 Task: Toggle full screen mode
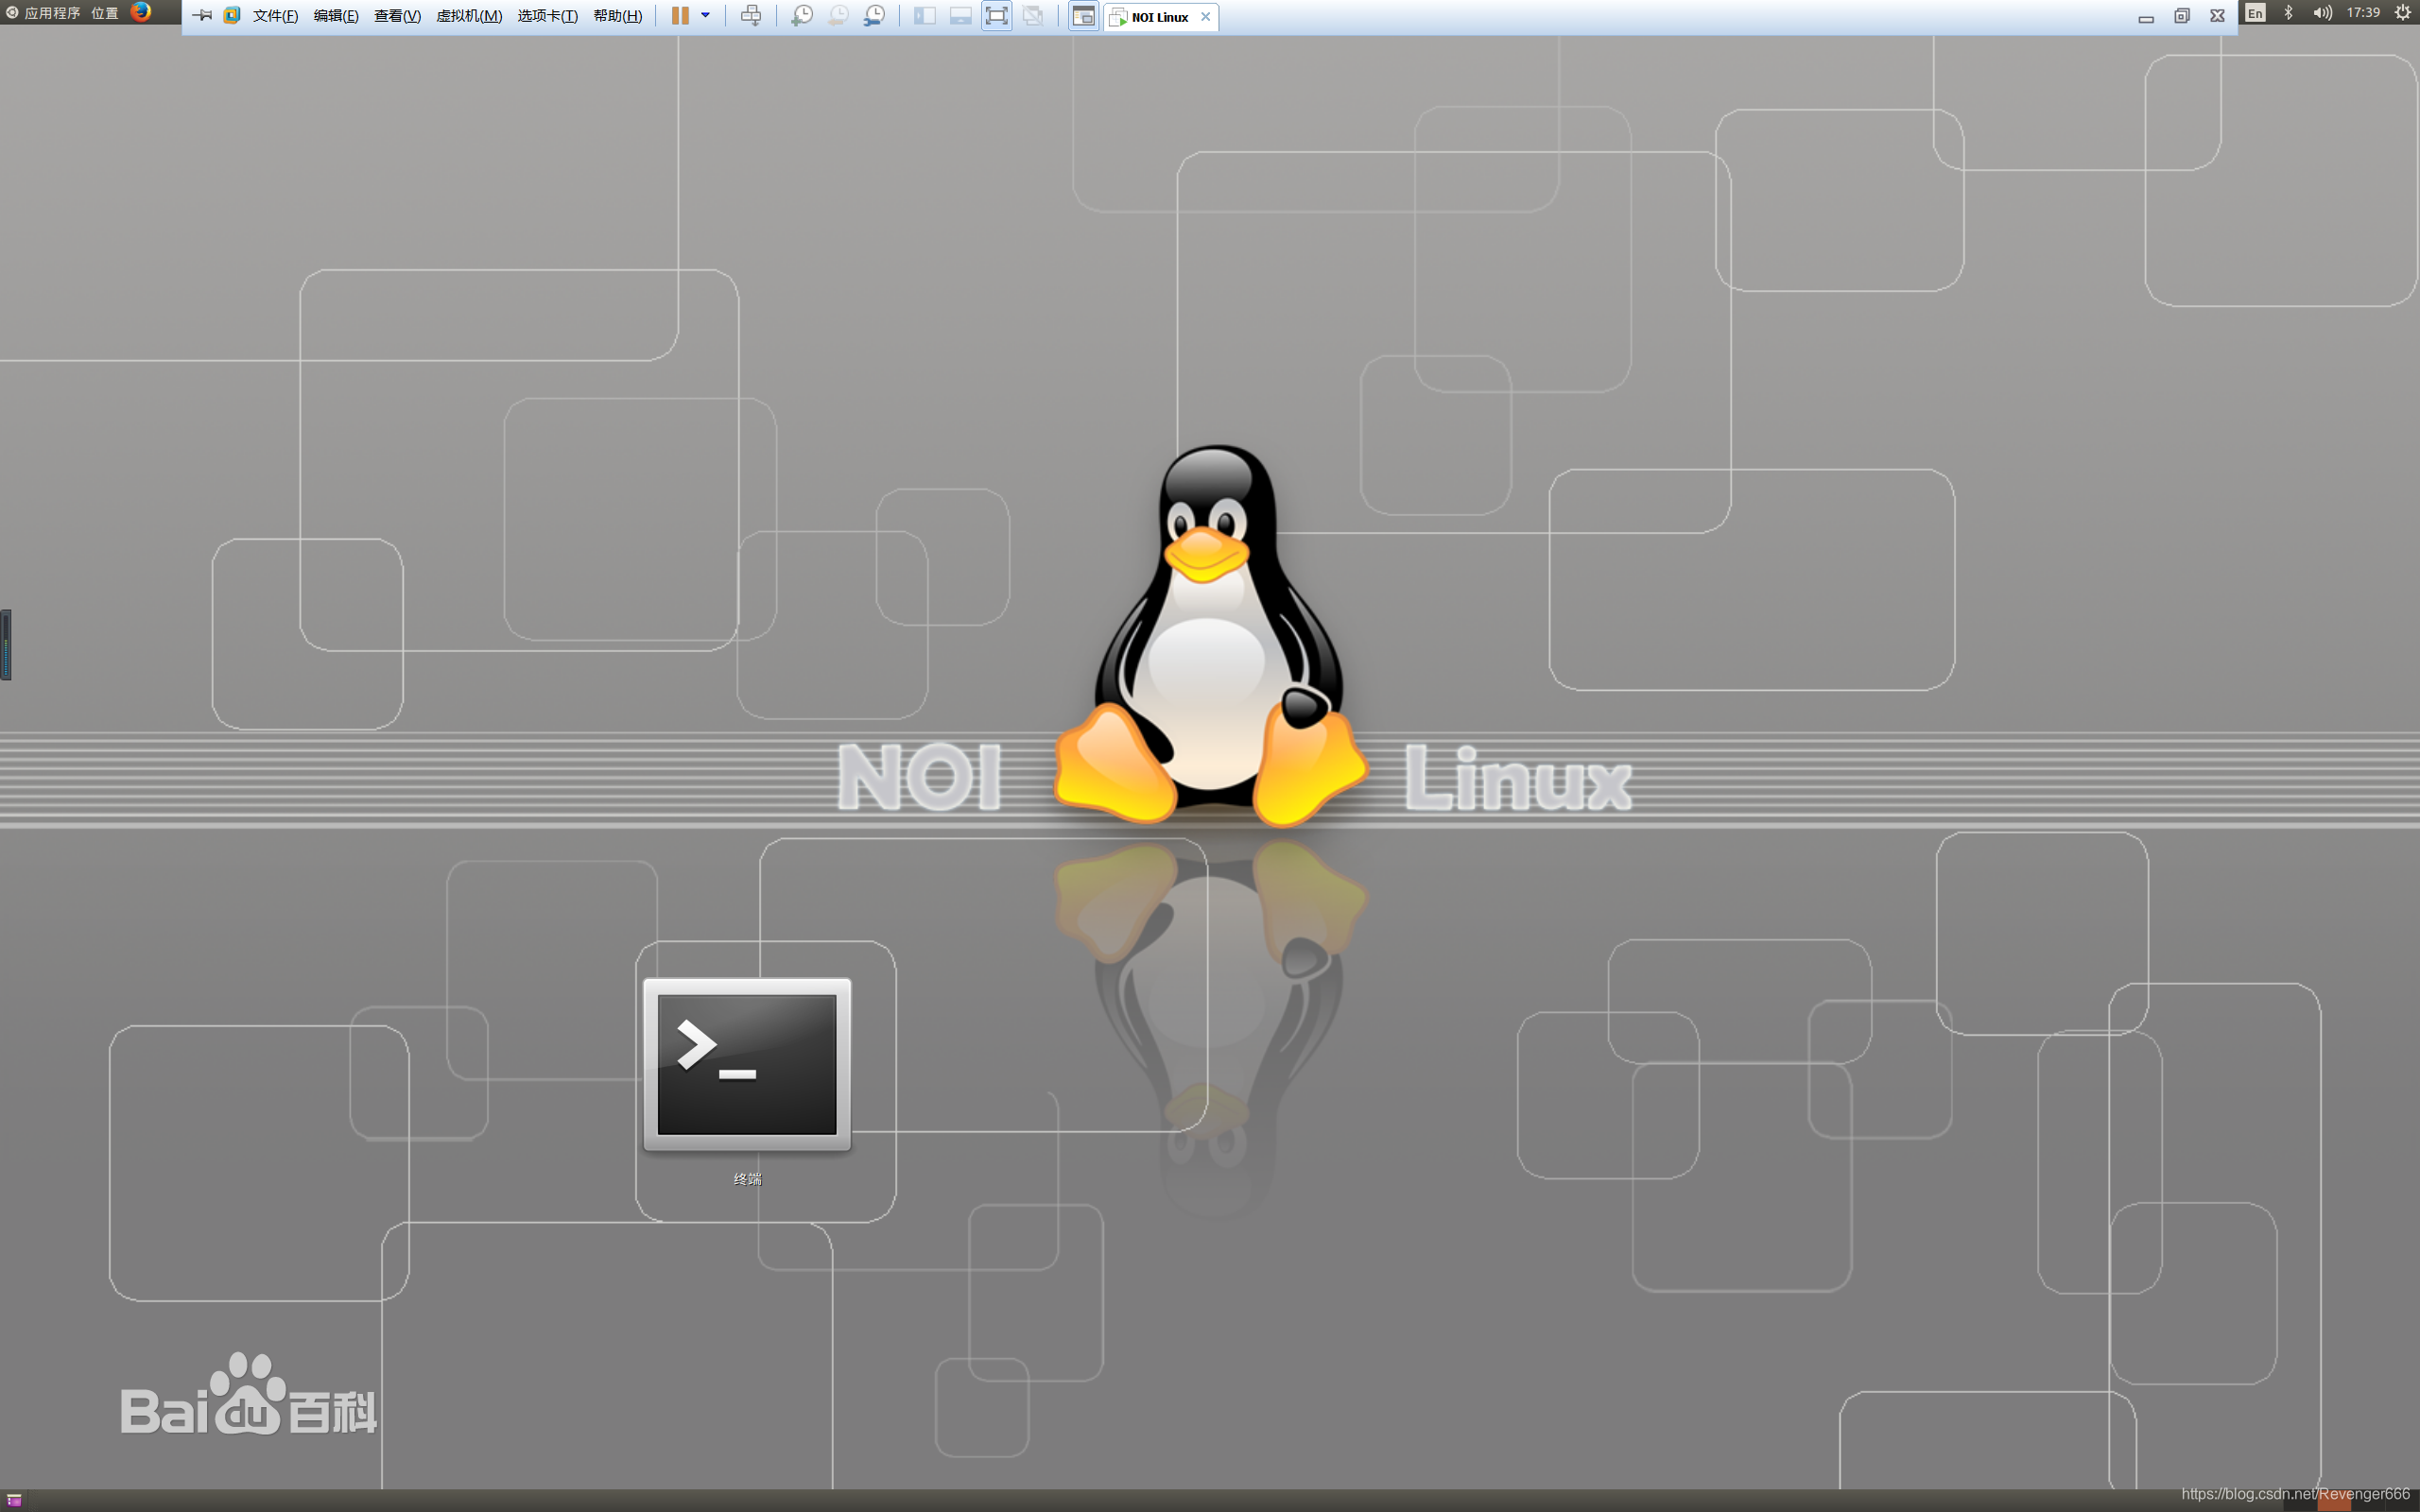(997, 16)
